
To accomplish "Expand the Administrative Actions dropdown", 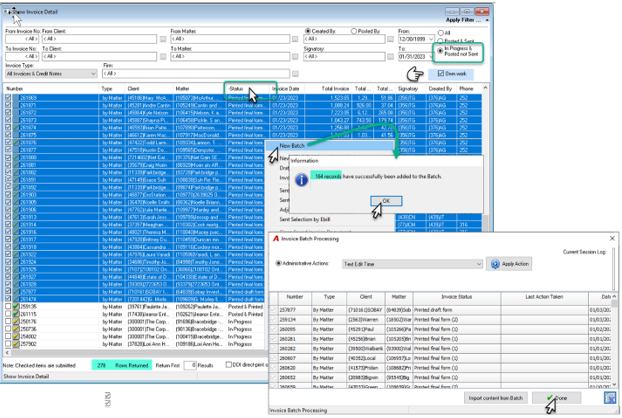I will (x=413, y=264).
